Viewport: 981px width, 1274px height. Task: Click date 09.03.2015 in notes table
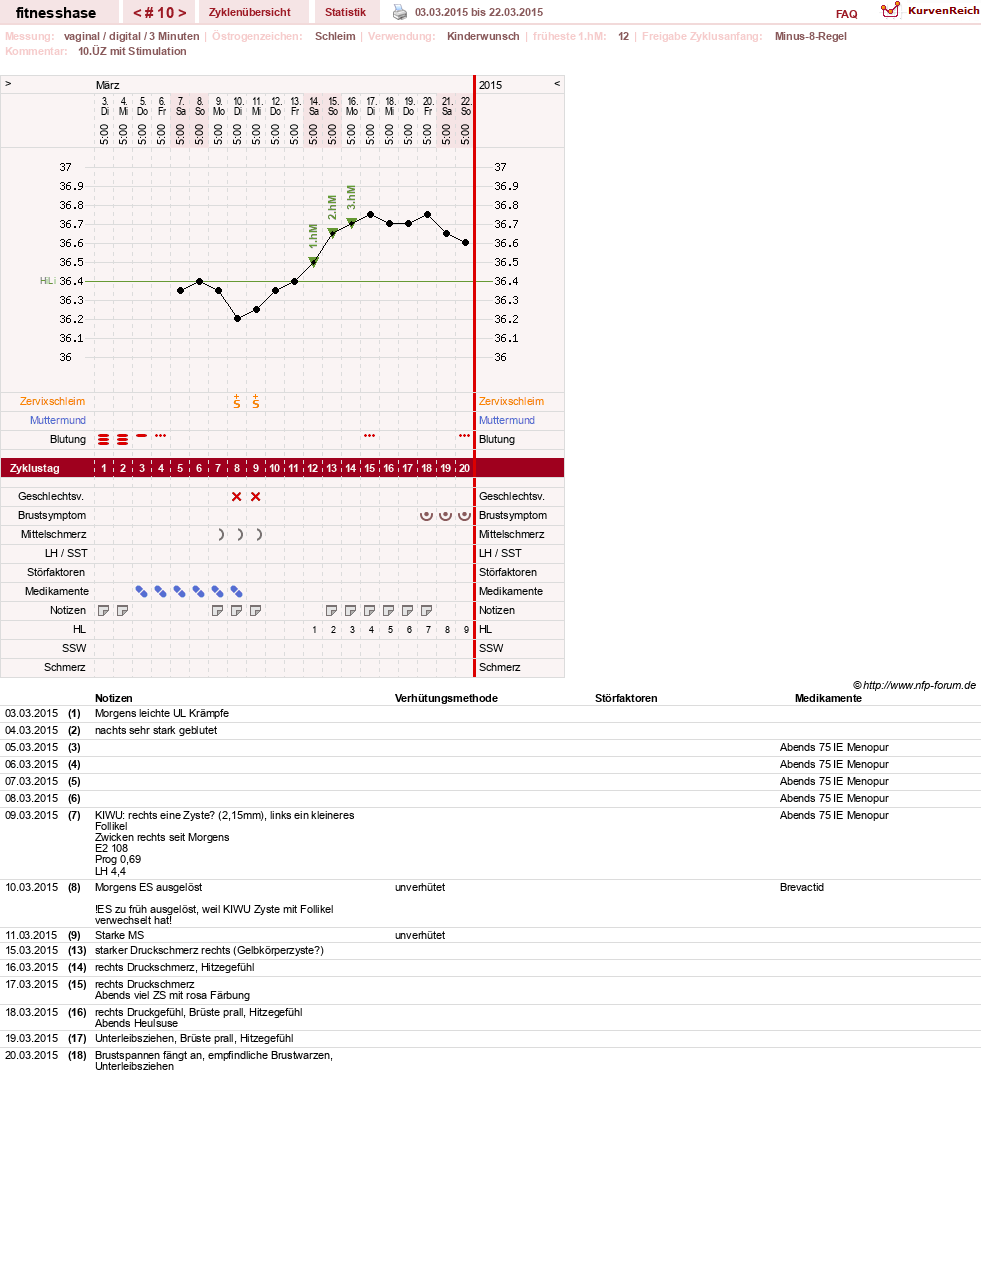pos(32,815)
